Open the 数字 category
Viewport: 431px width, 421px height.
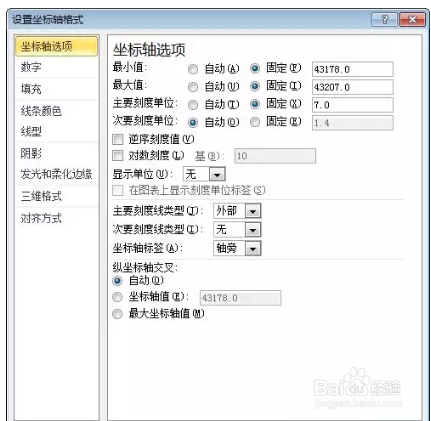pos(57,67)
